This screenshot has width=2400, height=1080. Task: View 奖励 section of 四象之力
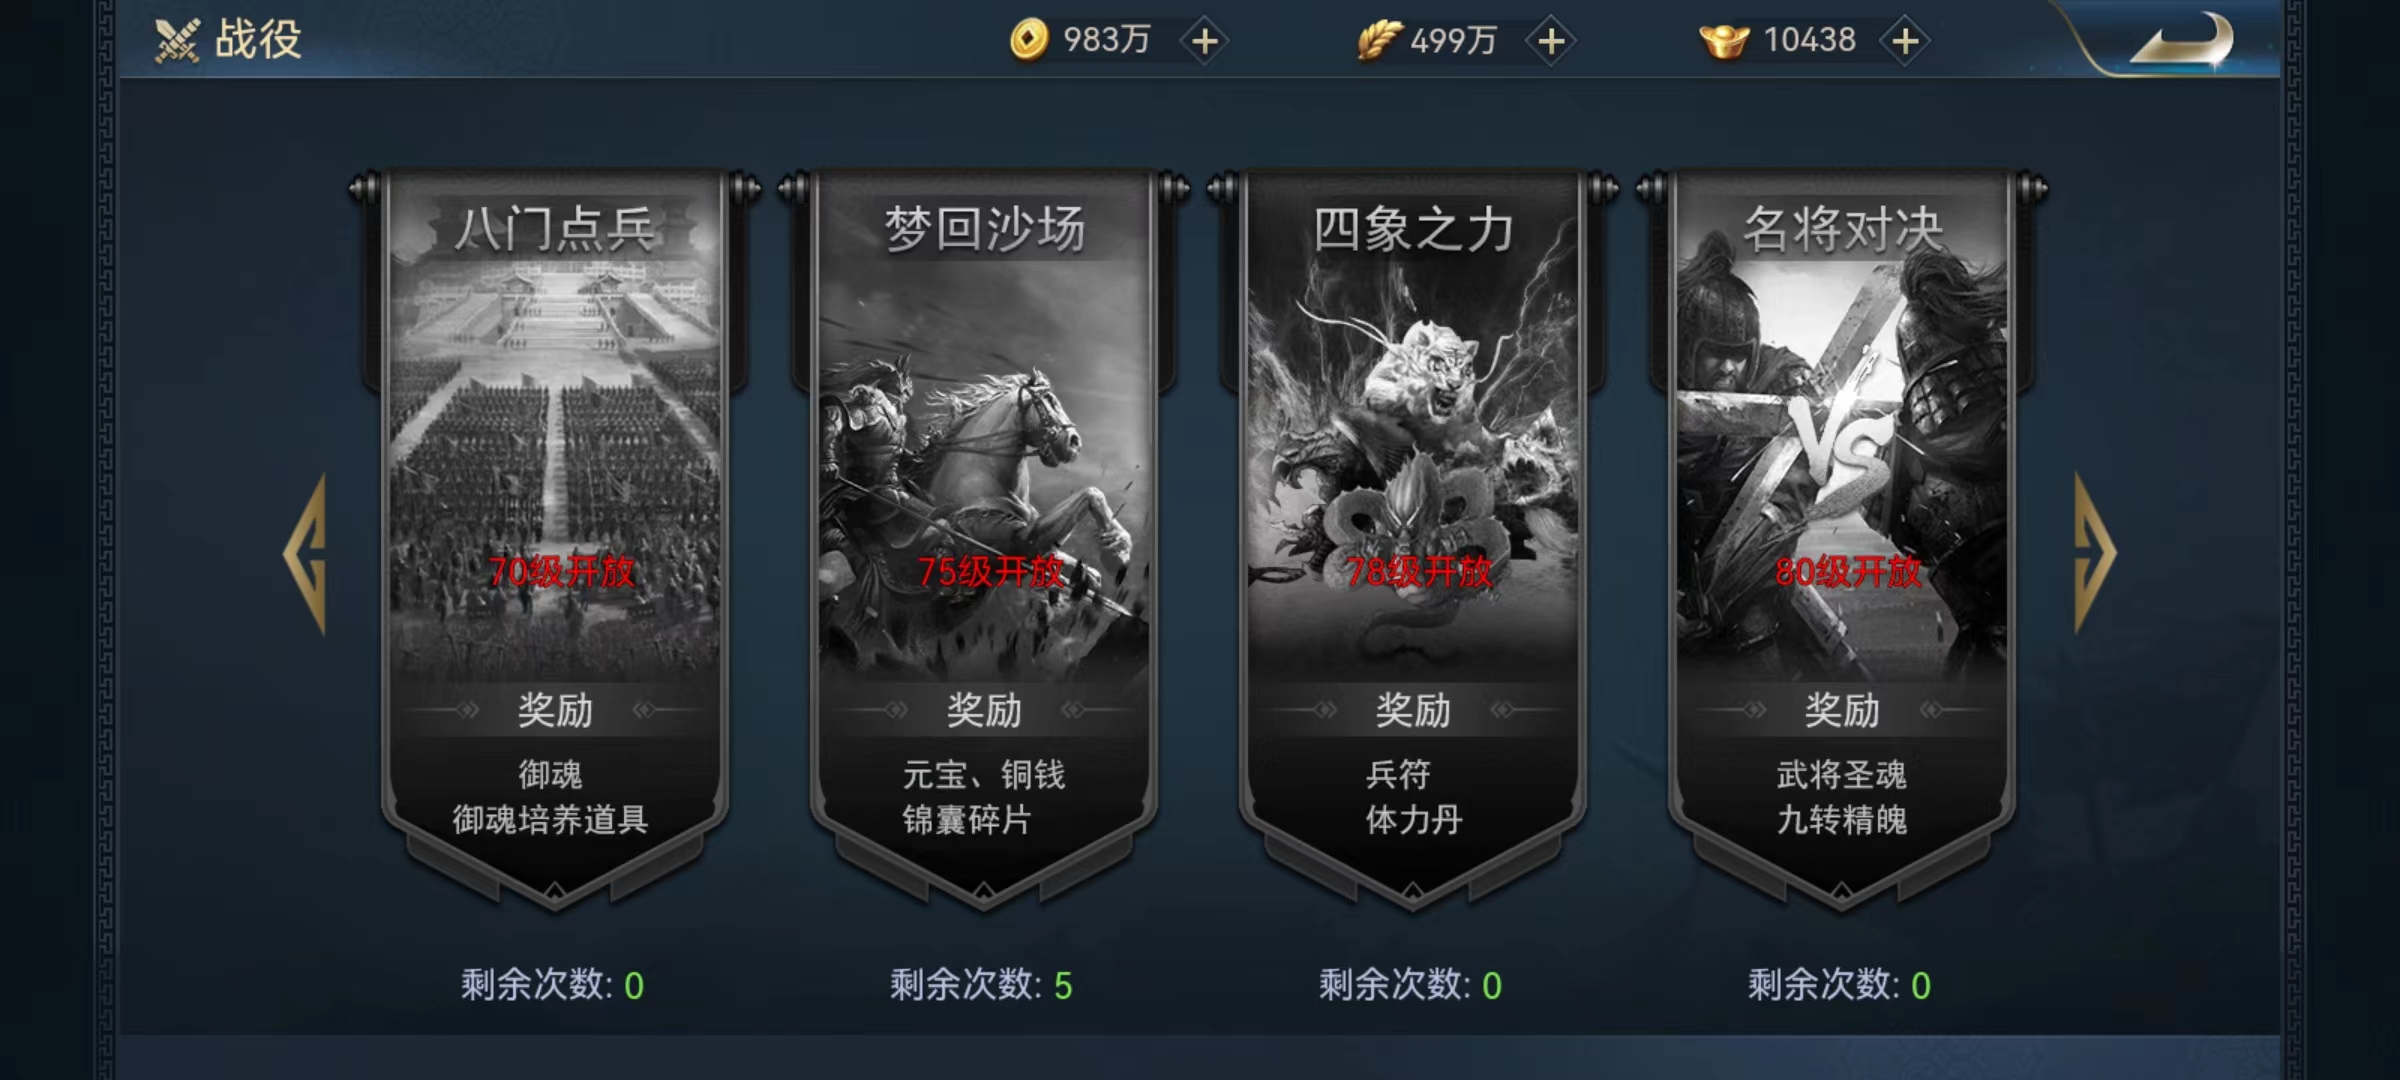1413,710
